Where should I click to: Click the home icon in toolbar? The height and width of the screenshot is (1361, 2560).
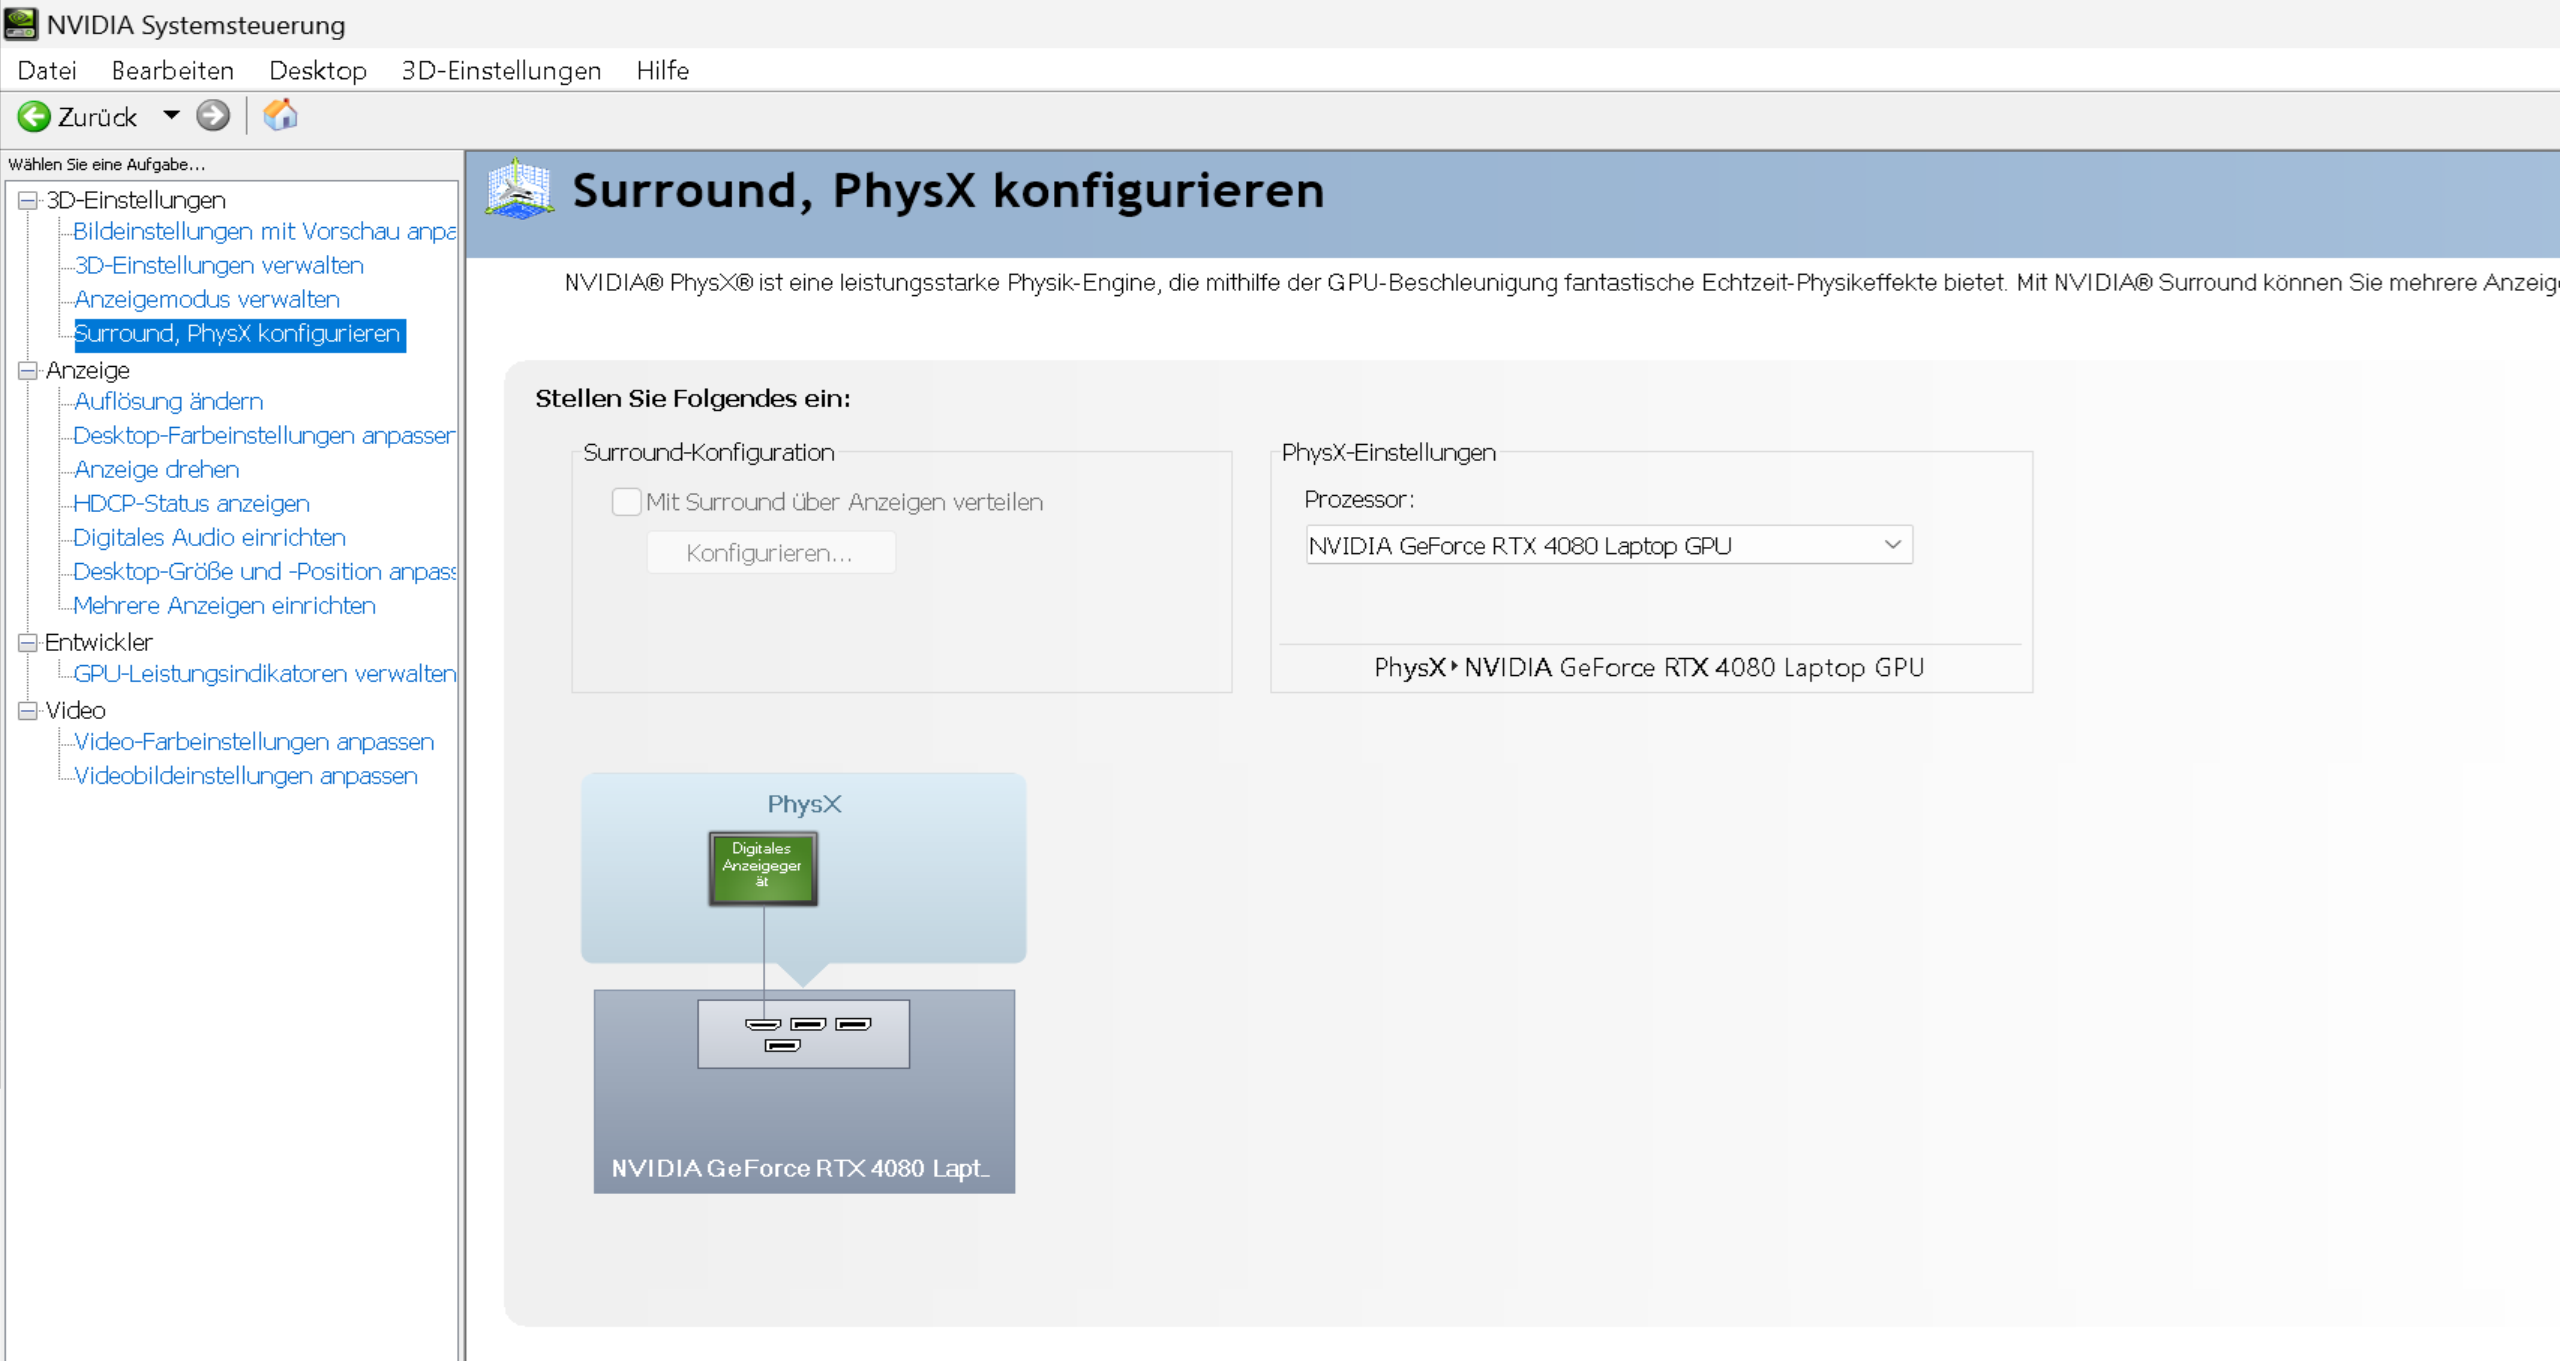coord(280,115)
